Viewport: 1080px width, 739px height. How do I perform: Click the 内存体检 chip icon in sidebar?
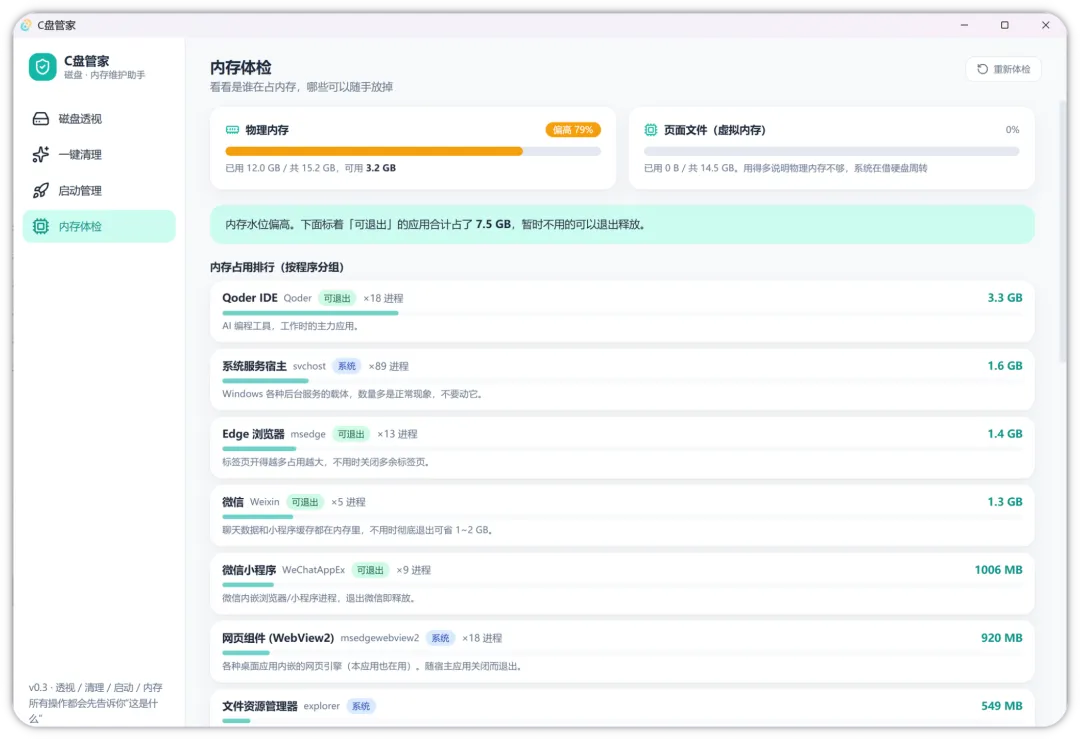tap(41, 226)
